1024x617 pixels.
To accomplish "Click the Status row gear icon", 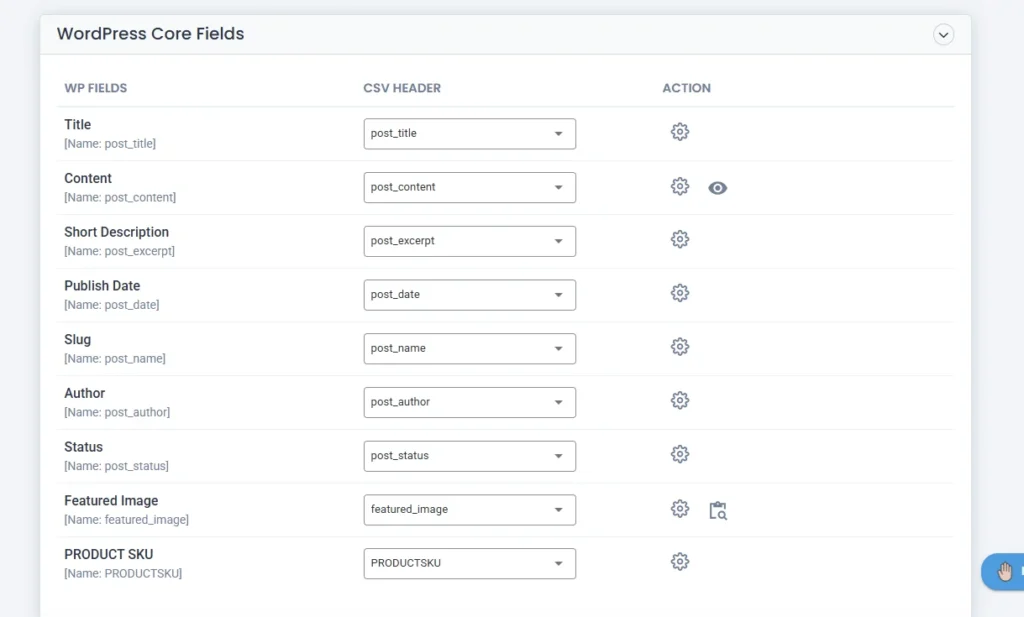I will click(680, 455).
